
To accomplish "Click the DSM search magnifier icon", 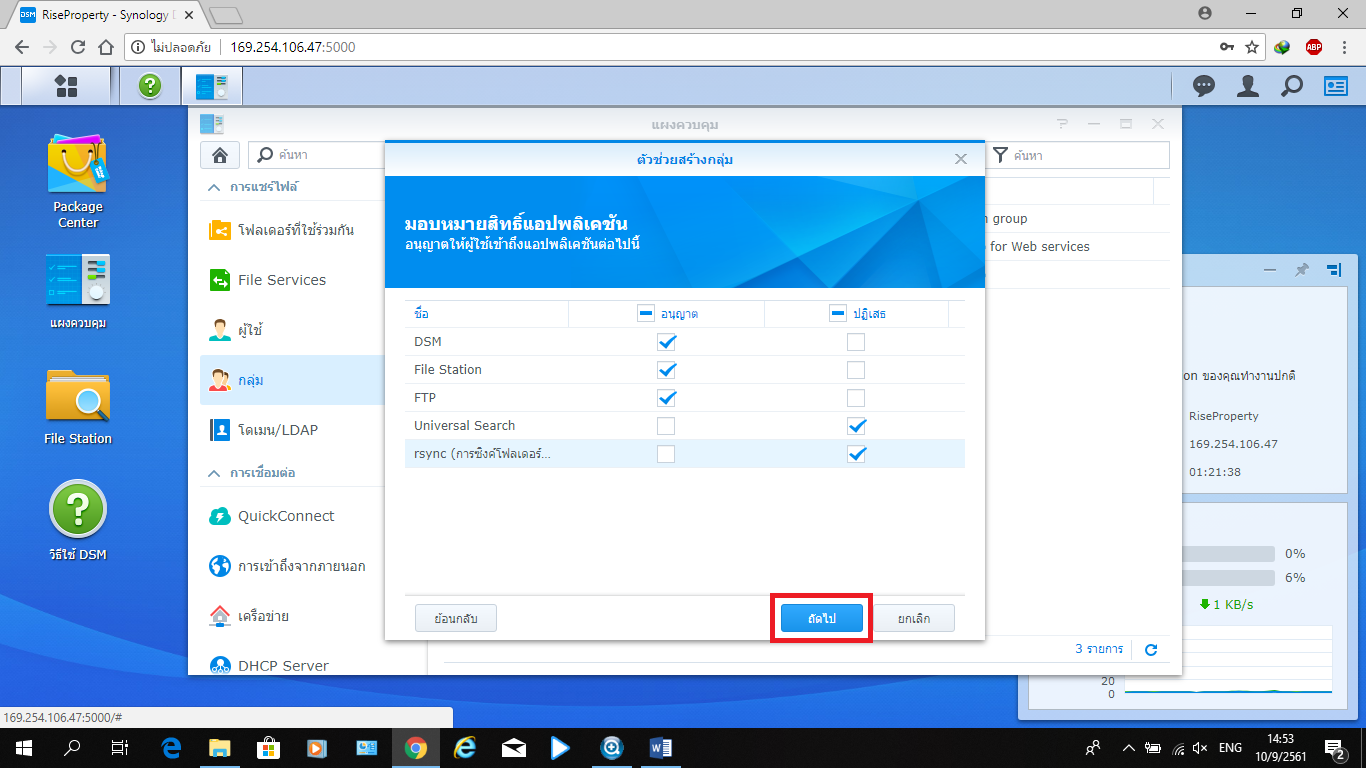I will coord(1292,87).
